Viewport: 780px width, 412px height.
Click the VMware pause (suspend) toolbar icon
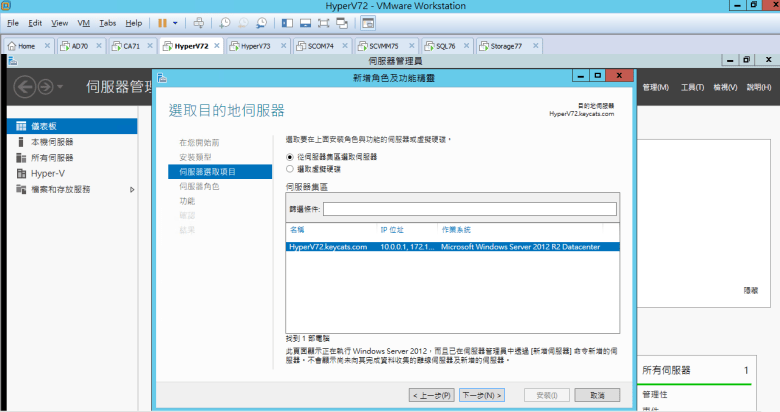(162, 22)
